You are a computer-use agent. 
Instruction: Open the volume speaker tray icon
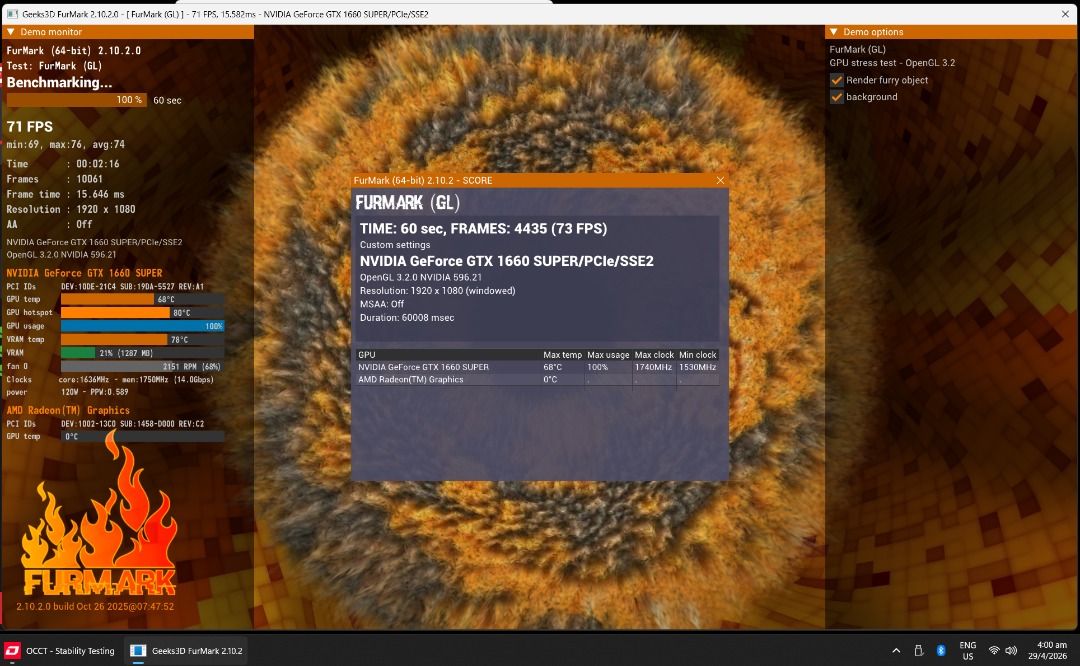pos(1010,651)
